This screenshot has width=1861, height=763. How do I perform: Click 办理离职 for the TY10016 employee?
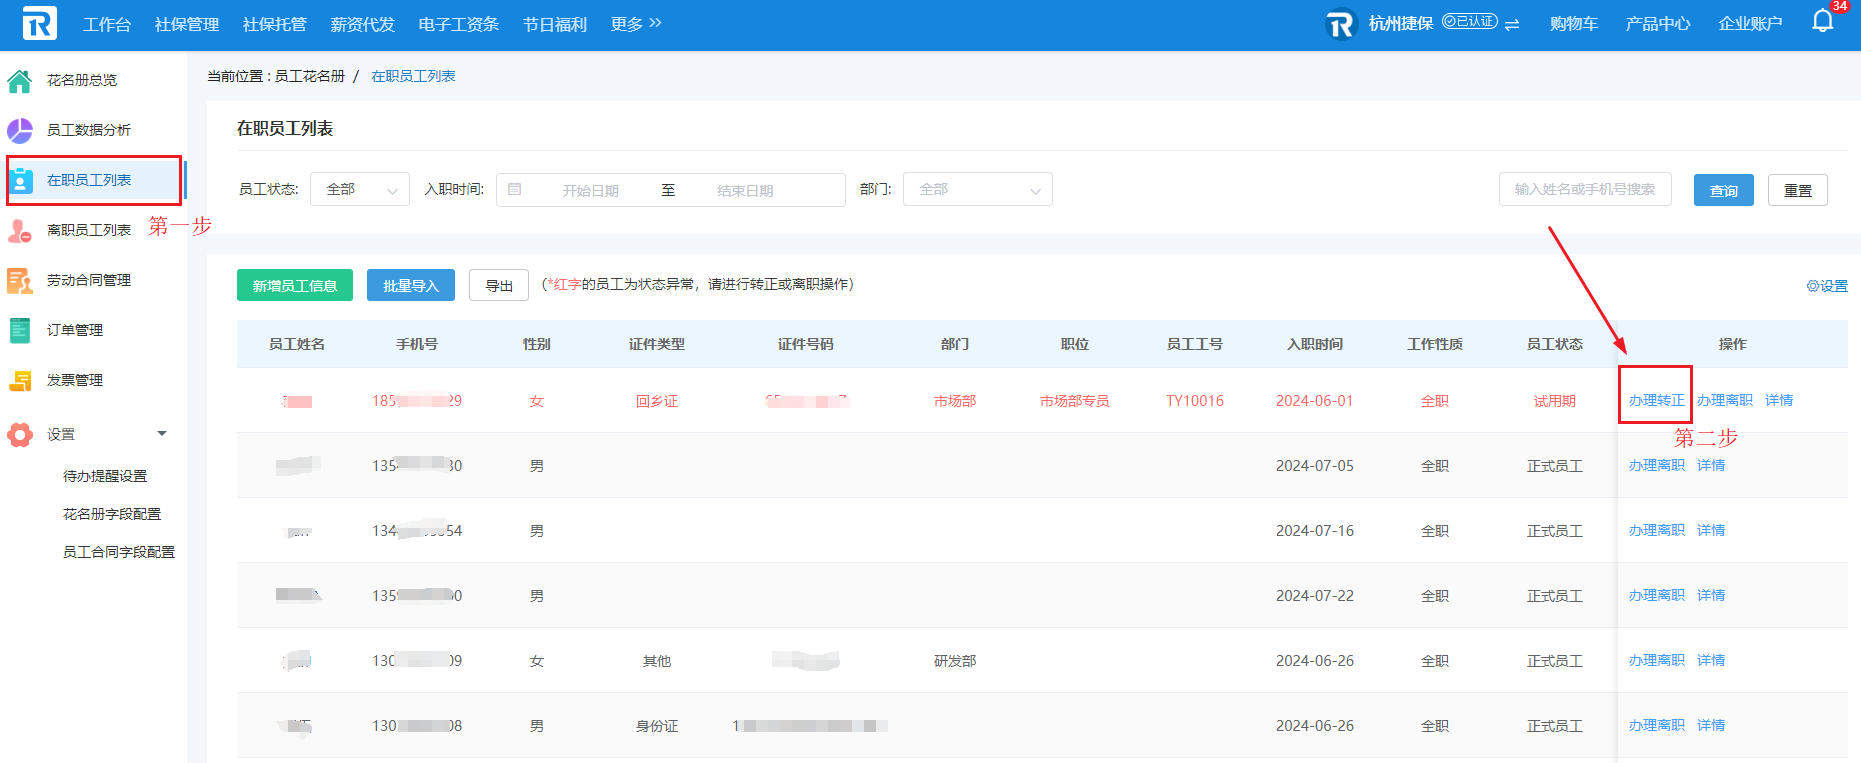point(1725,400)
